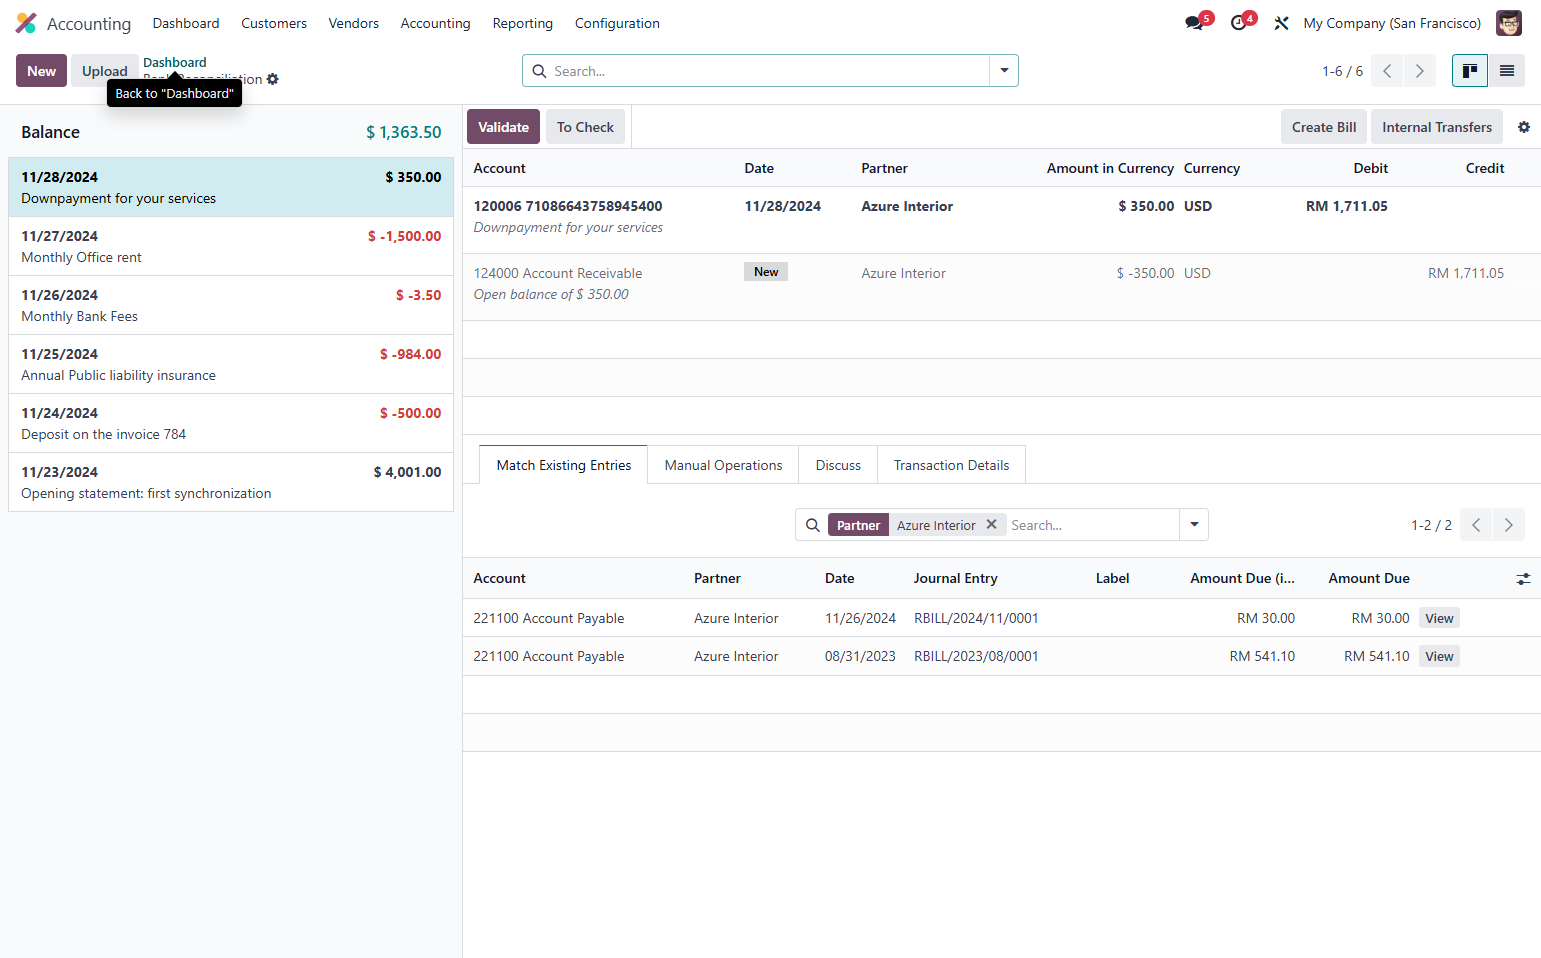Switch to the Discuss tab
Image resolution: width=1541 pixels, height=958 pixels.
coord(838,465)
